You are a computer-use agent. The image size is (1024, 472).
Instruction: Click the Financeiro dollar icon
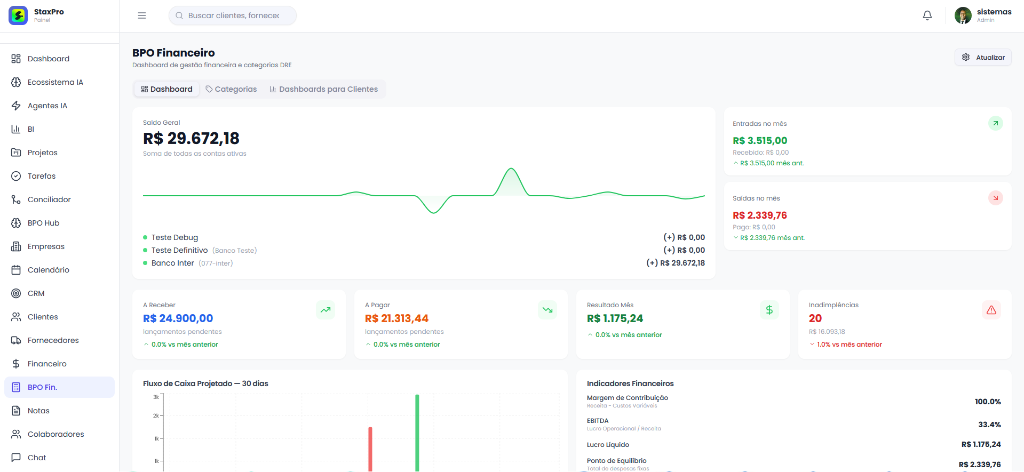[16, 364]
